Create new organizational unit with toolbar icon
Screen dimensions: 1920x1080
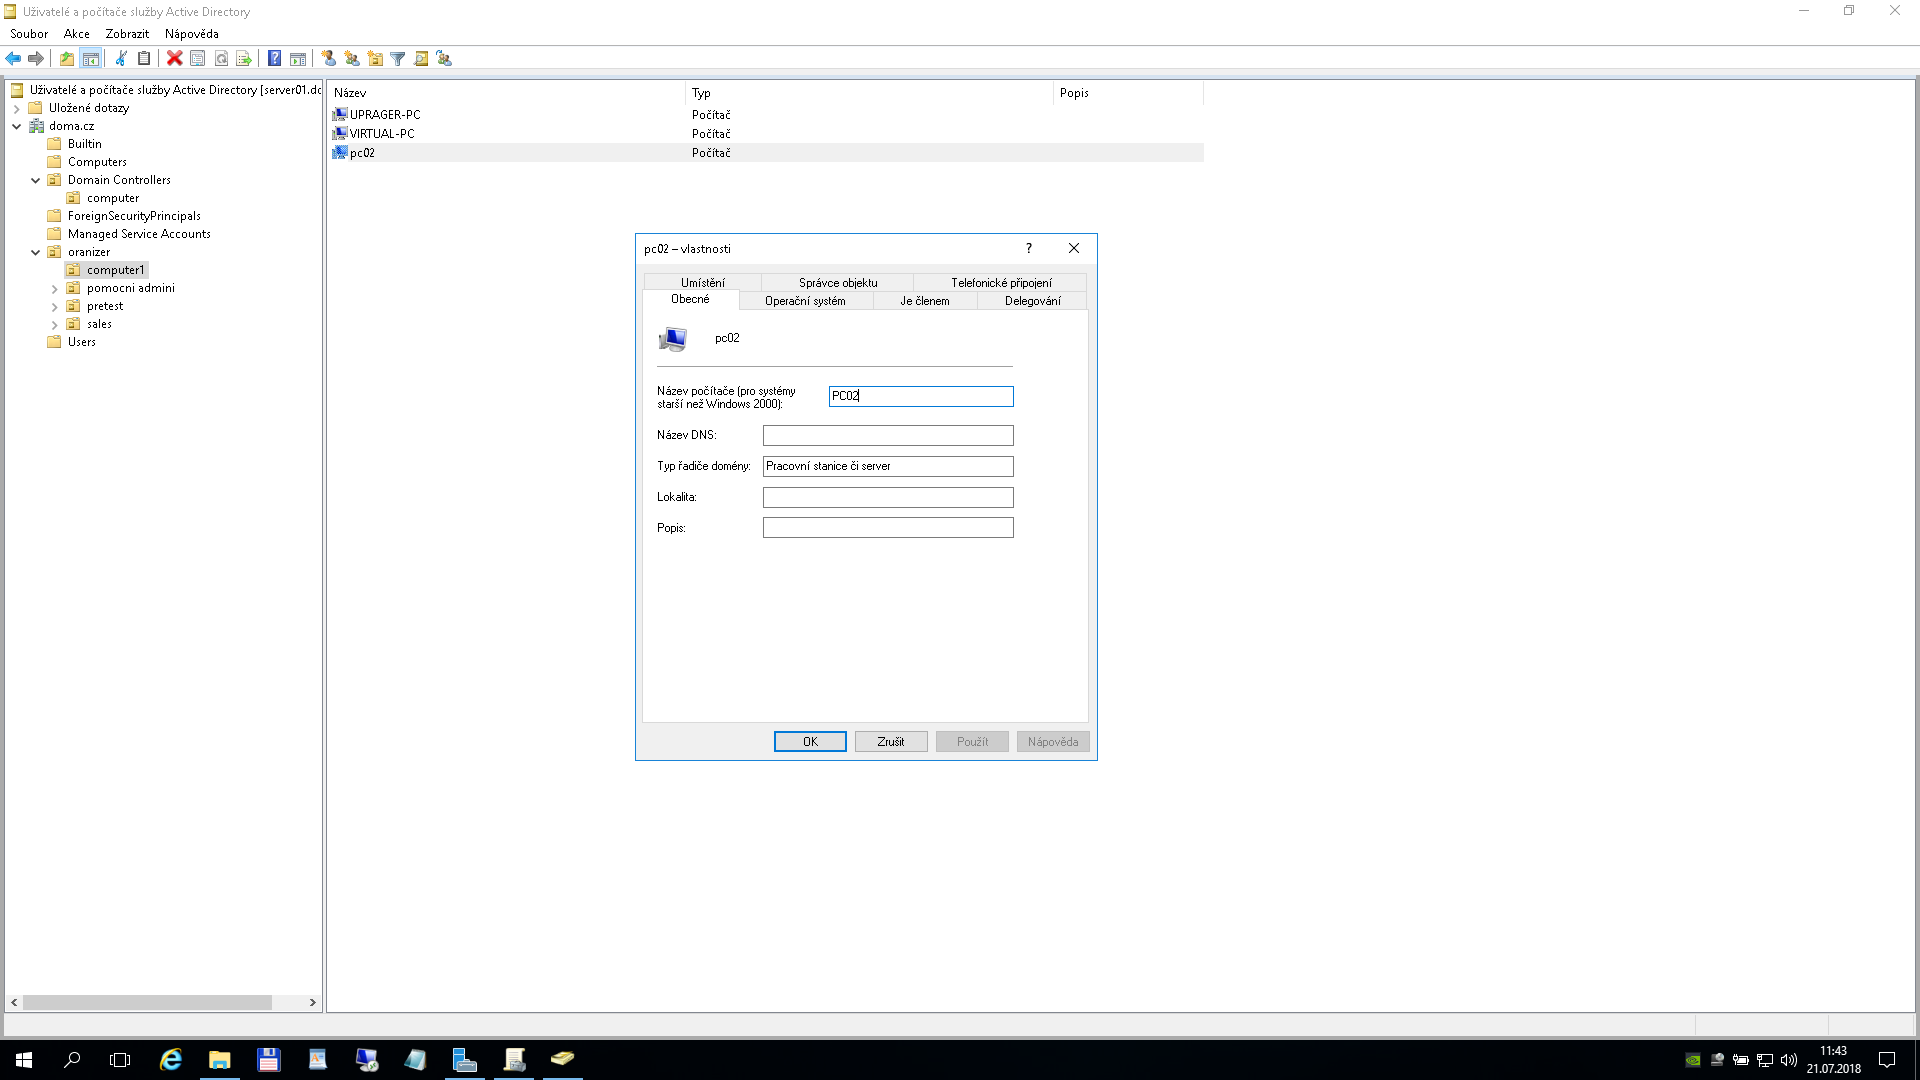(375, 58)
